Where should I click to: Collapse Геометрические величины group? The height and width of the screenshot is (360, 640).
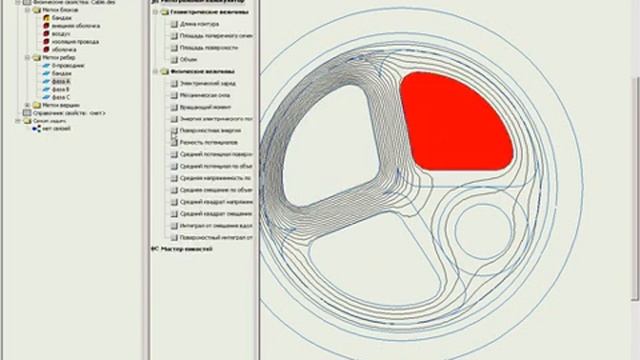pyautogui.click(x=156, y=12)
